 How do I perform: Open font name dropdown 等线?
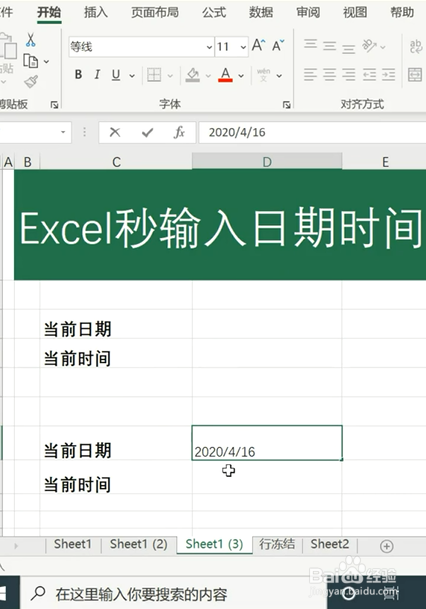click(209, 47)
